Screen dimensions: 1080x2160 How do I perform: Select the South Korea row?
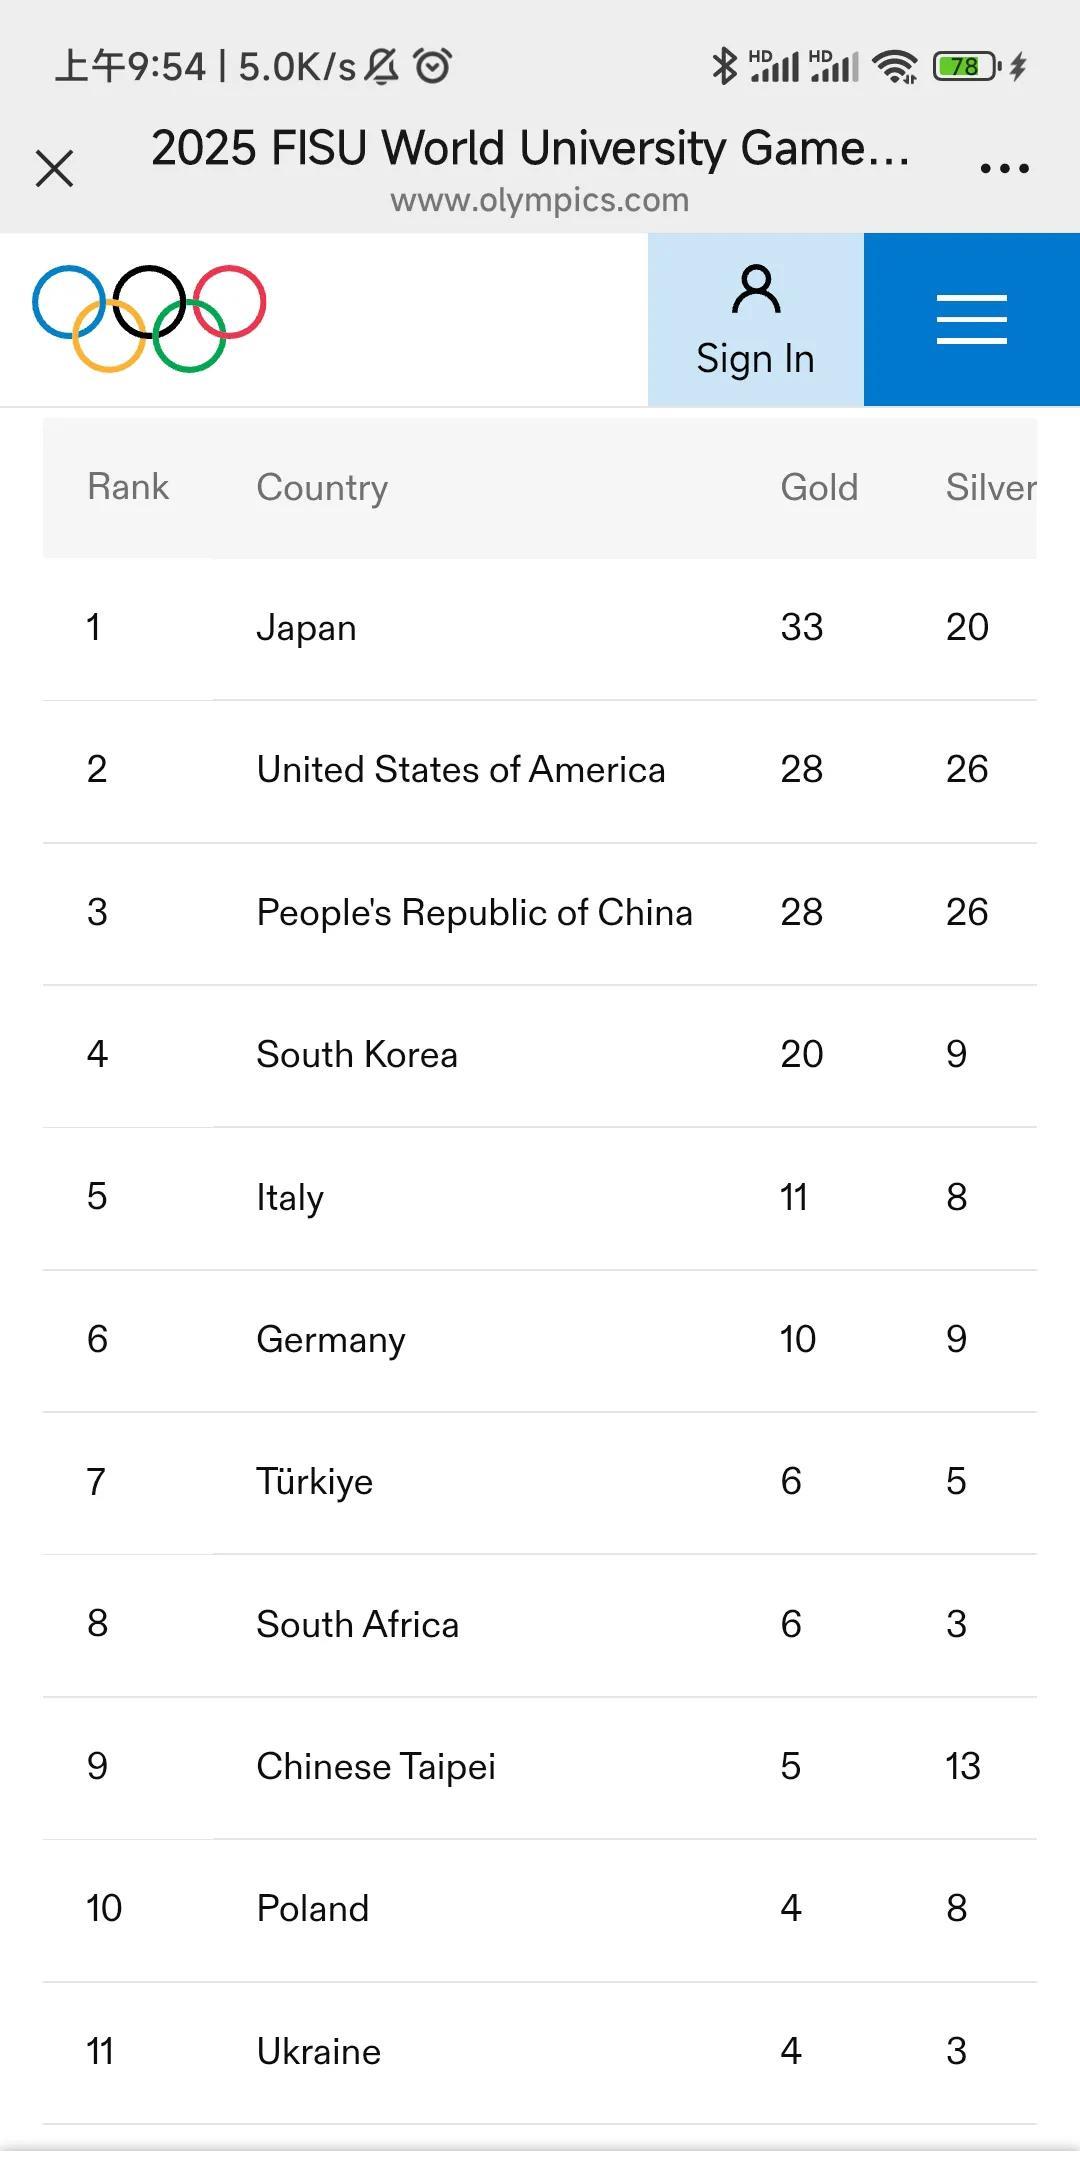coord(540,1055)
